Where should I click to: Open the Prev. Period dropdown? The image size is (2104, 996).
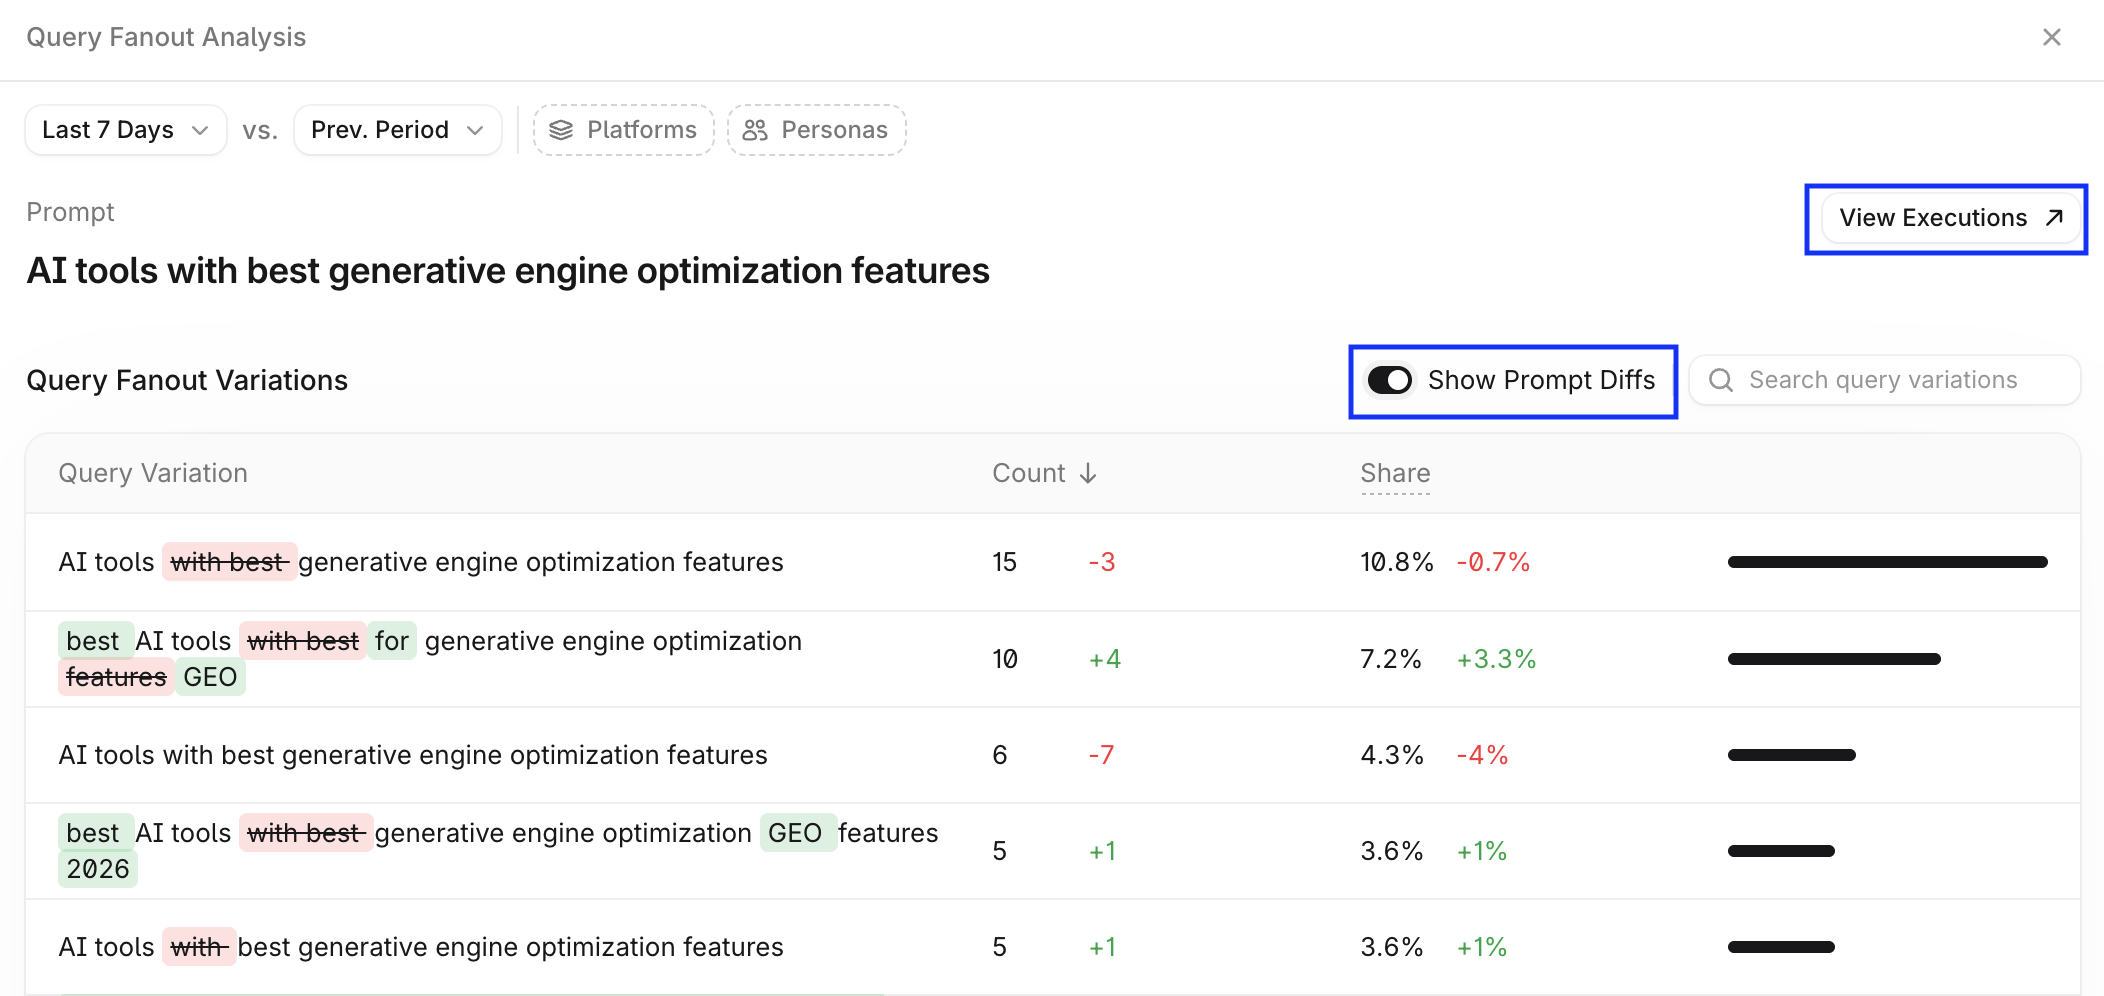(x=398, y=130)
